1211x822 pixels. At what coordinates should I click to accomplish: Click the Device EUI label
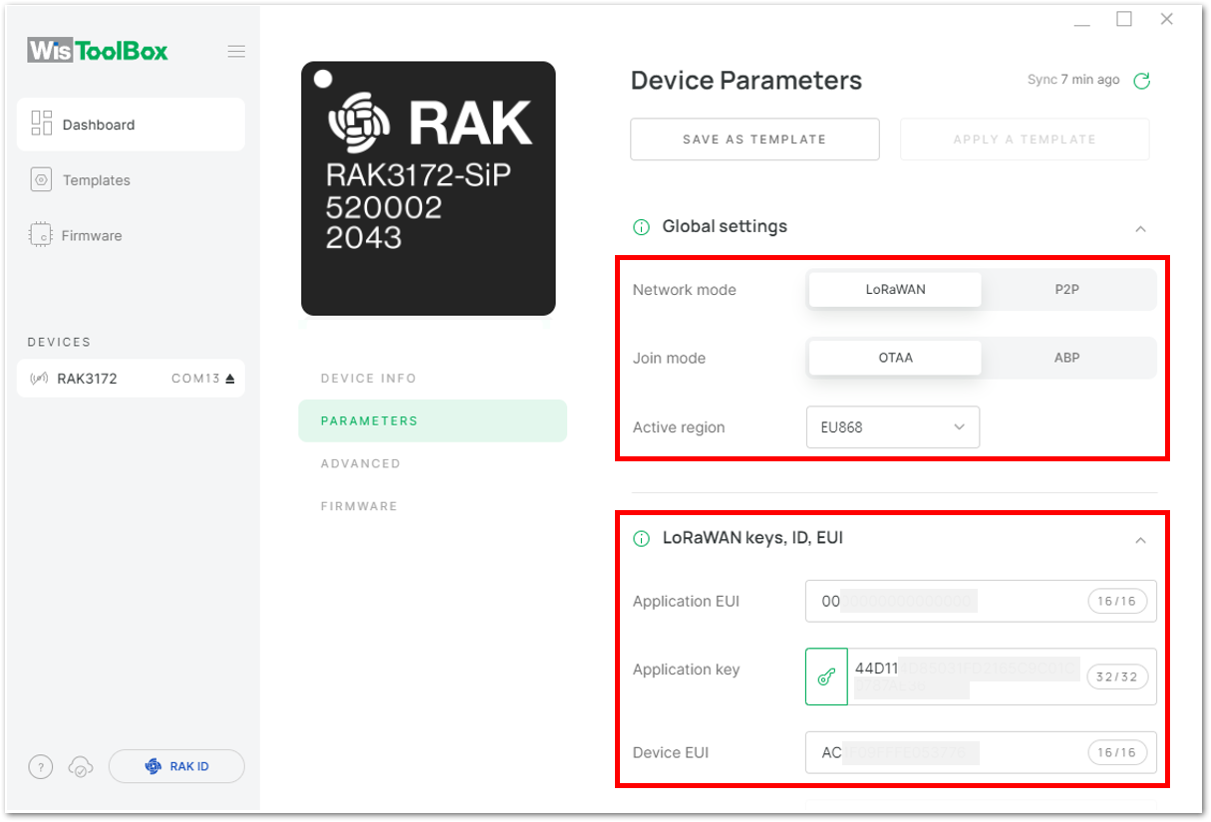pyautogui.click(x=671, y=753)
